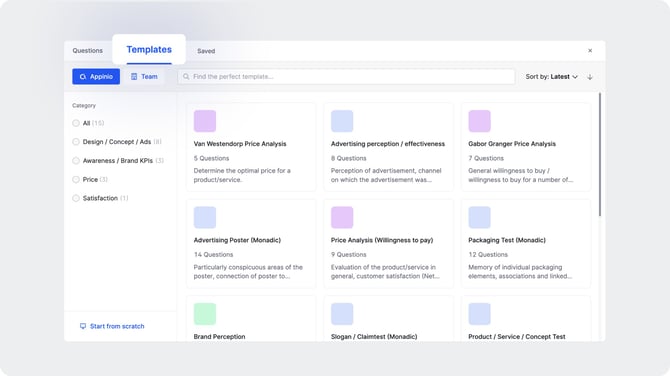Click 'Particularly conspicuous areas' description

248,272
